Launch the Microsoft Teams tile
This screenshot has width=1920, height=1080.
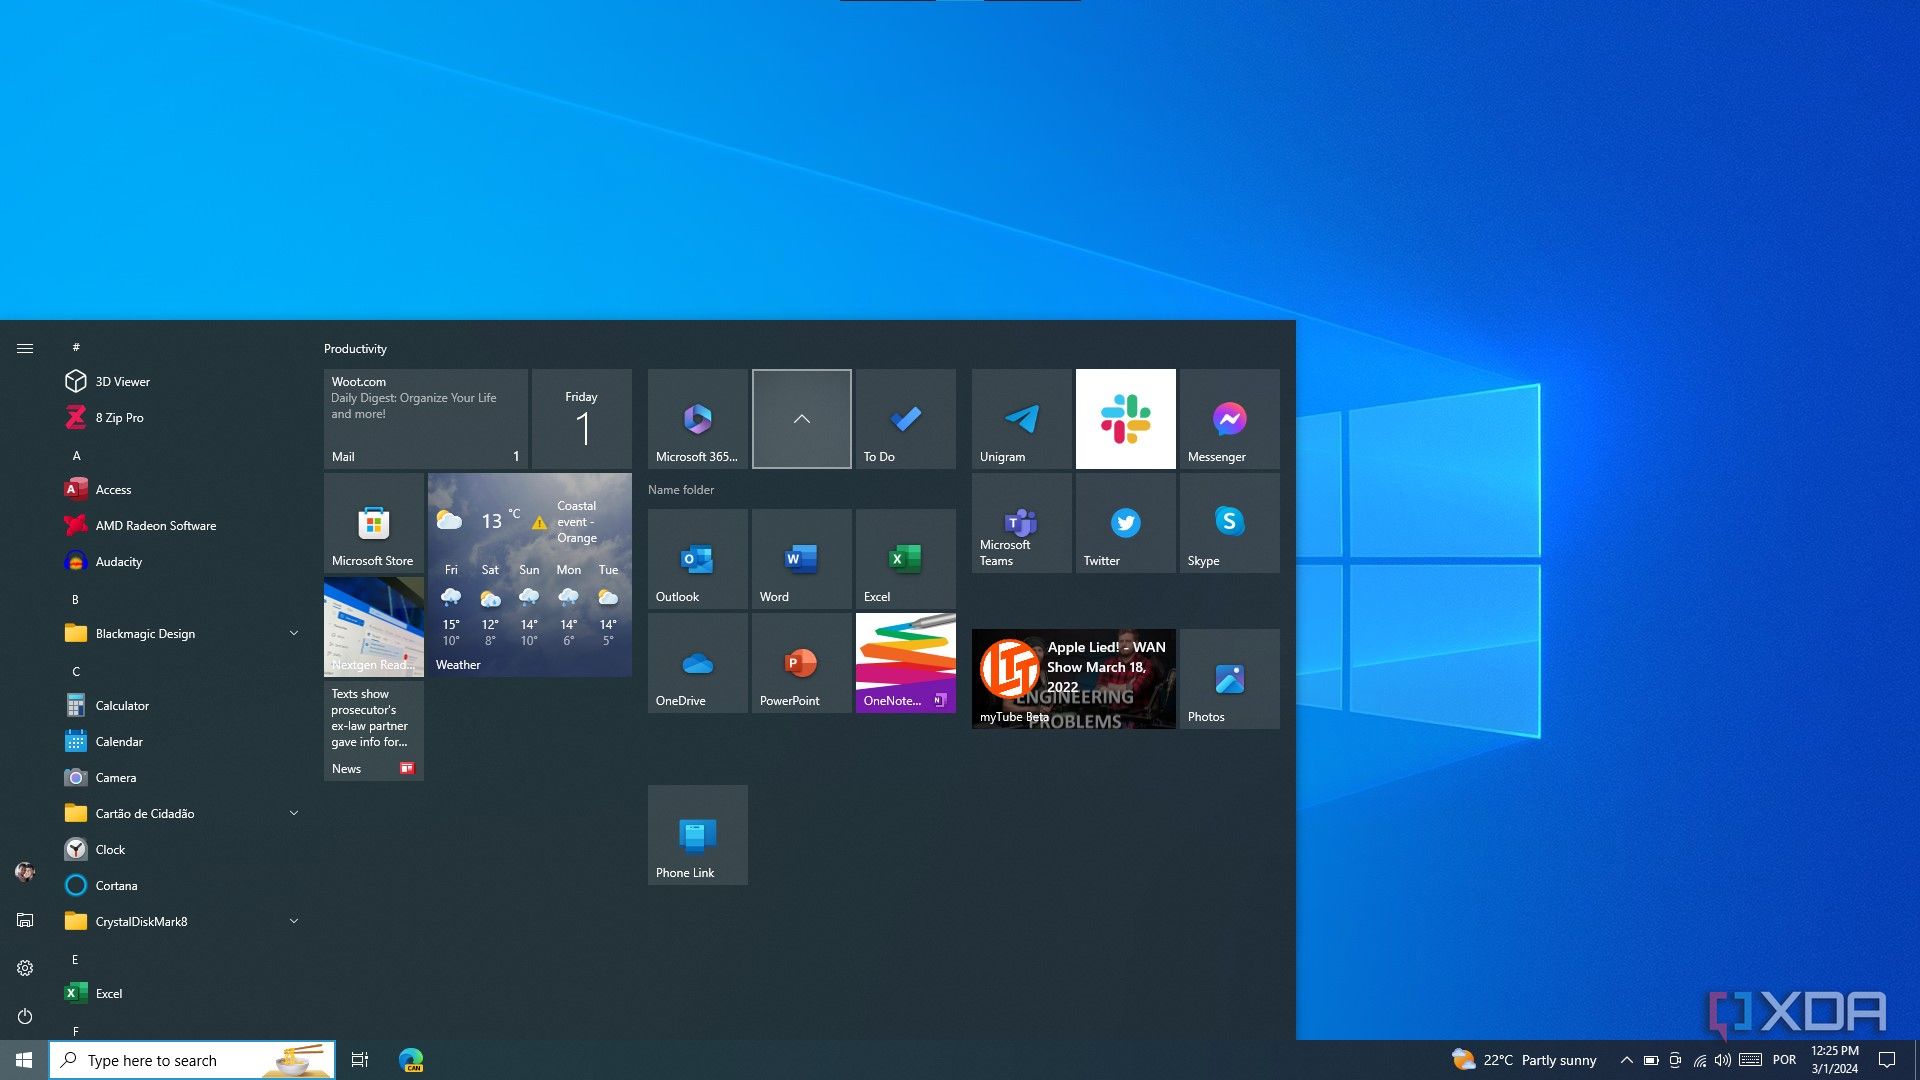(x=1022, y=523)
